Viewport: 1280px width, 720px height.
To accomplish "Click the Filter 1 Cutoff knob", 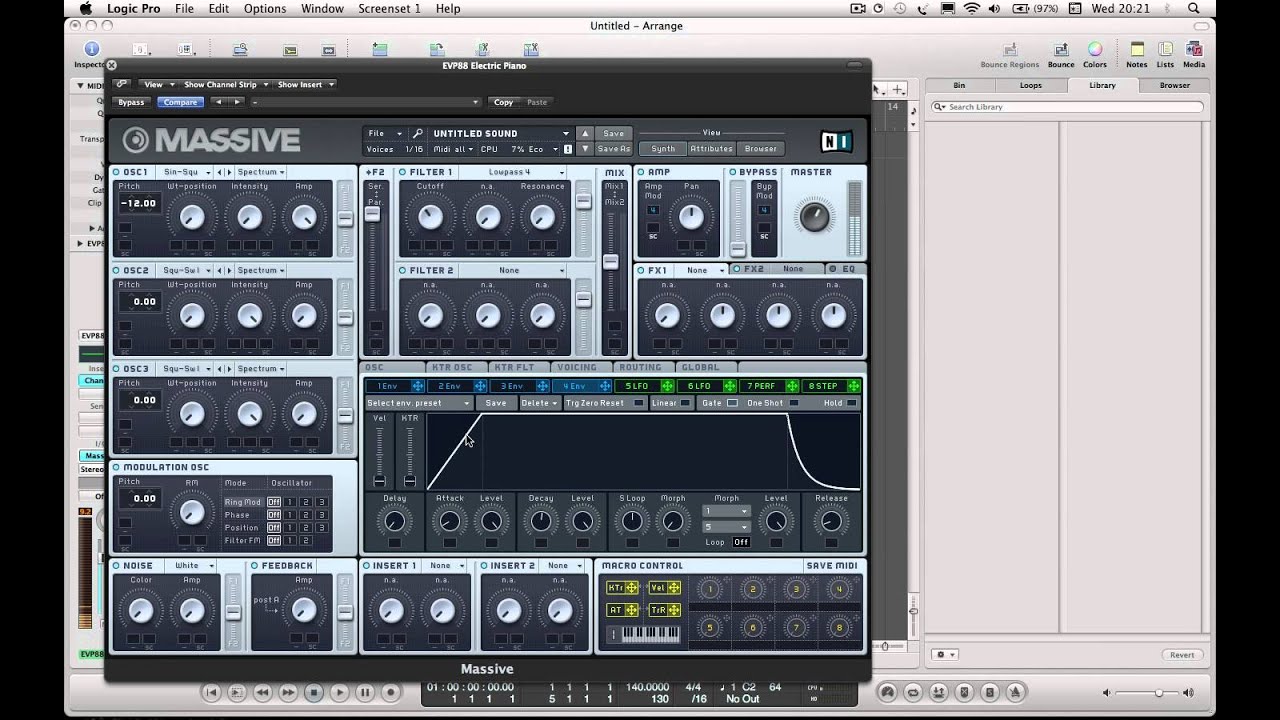I will point(430,216).
